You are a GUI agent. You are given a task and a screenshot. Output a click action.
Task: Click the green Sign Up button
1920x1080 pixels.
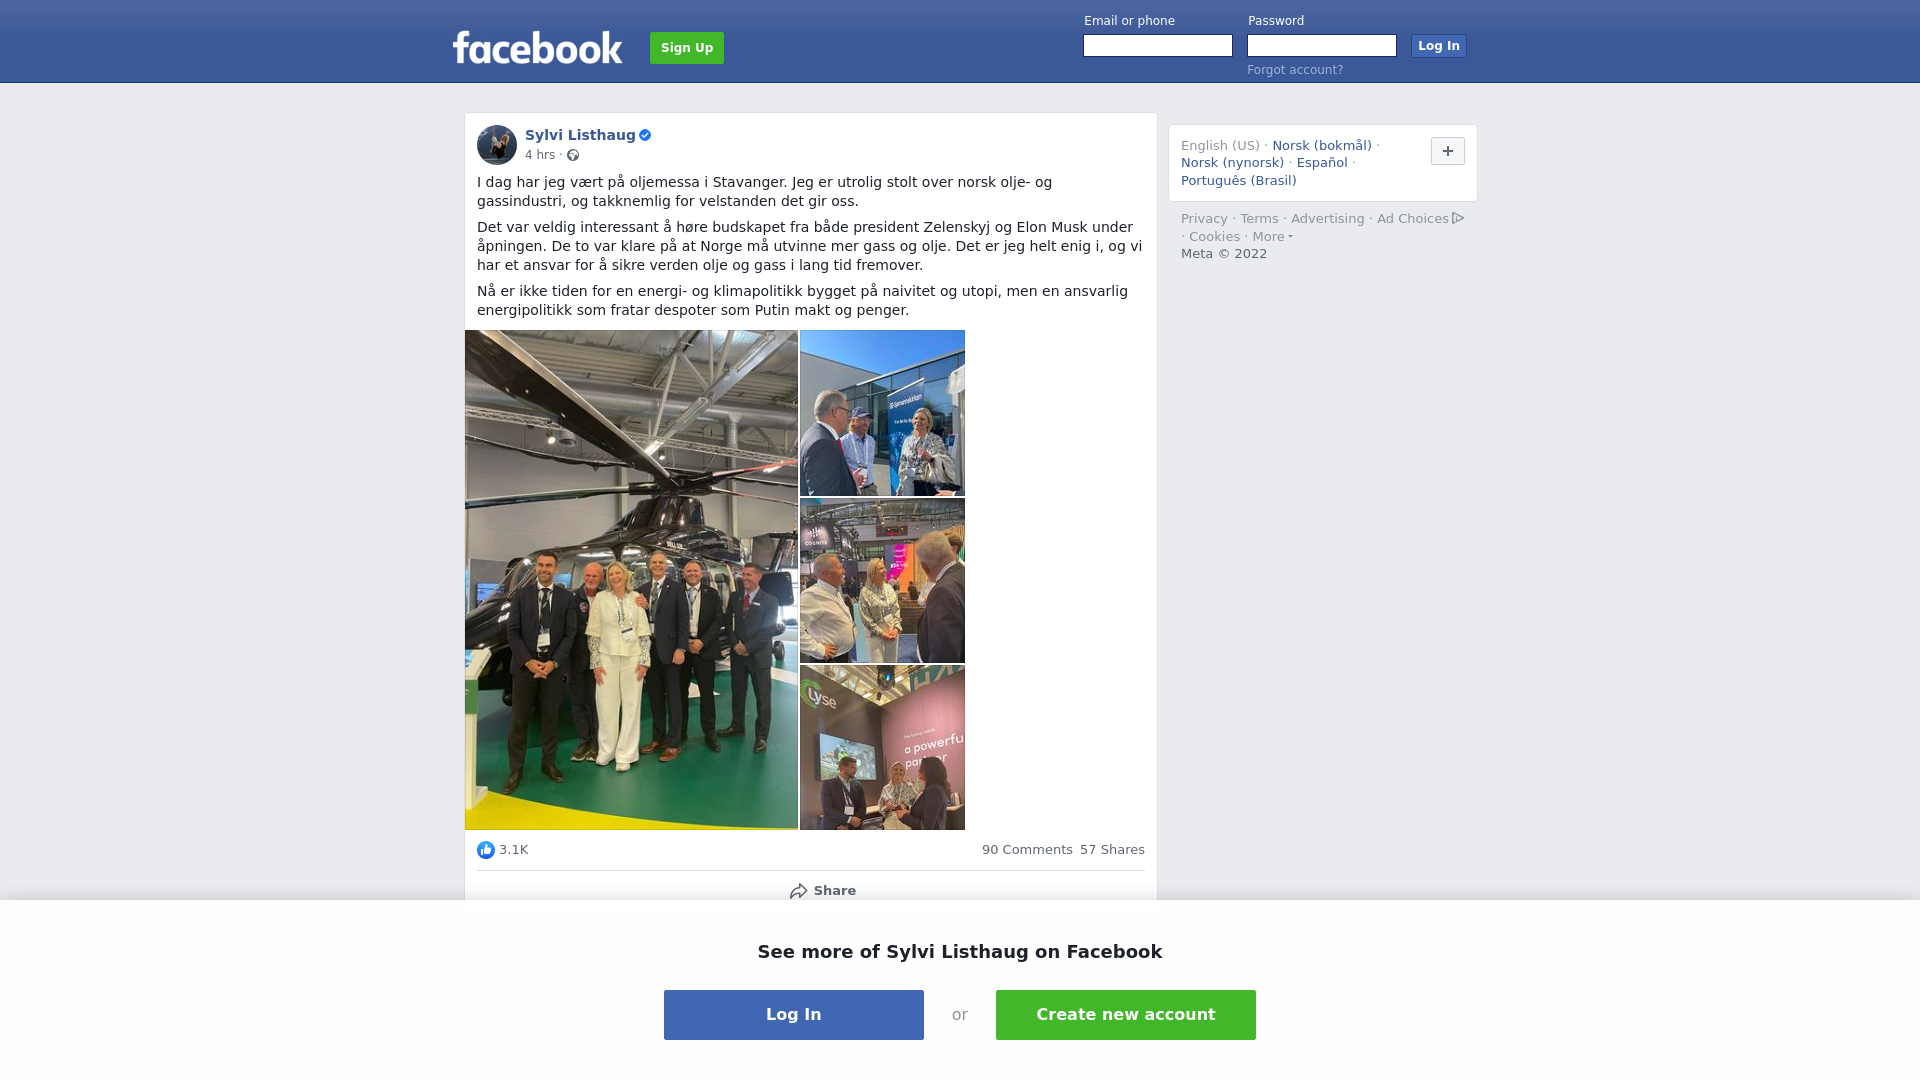(687, 48)
